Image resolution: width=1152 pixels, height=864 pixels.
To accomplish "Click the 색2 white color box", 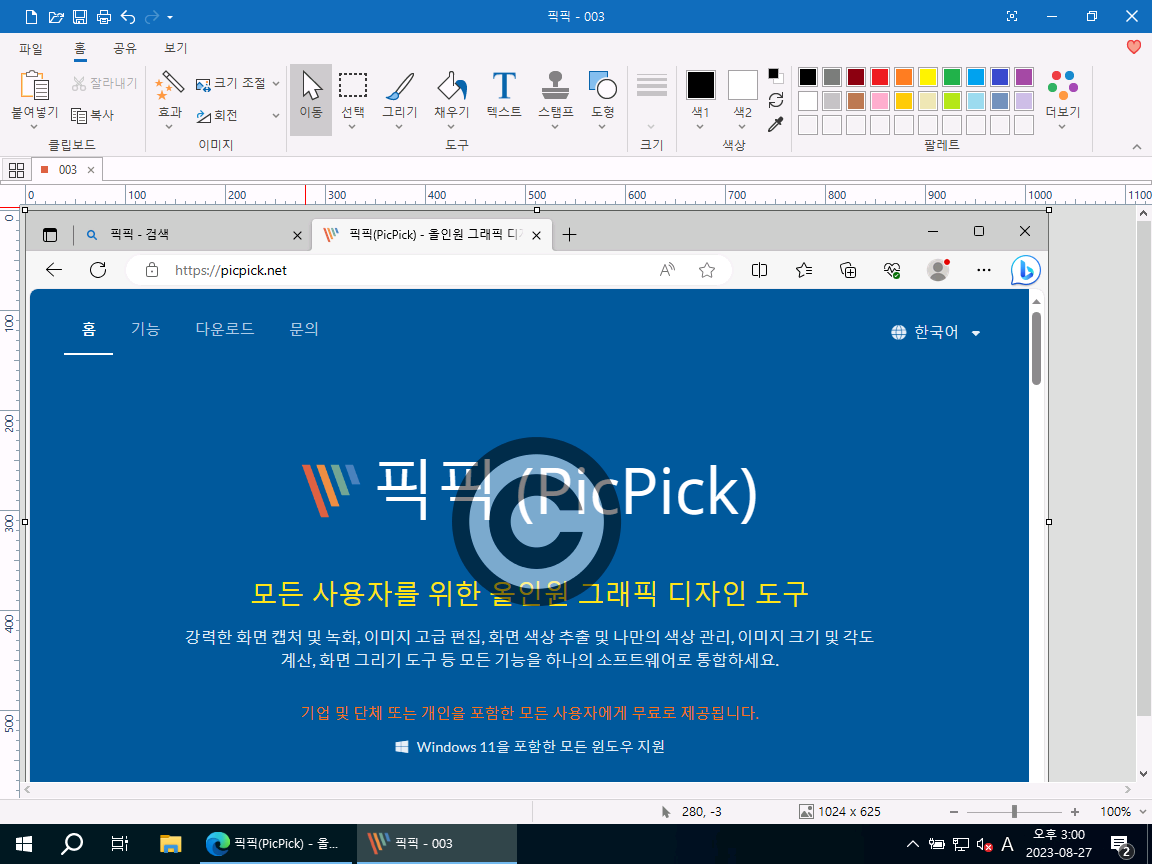I will [743, 85].
